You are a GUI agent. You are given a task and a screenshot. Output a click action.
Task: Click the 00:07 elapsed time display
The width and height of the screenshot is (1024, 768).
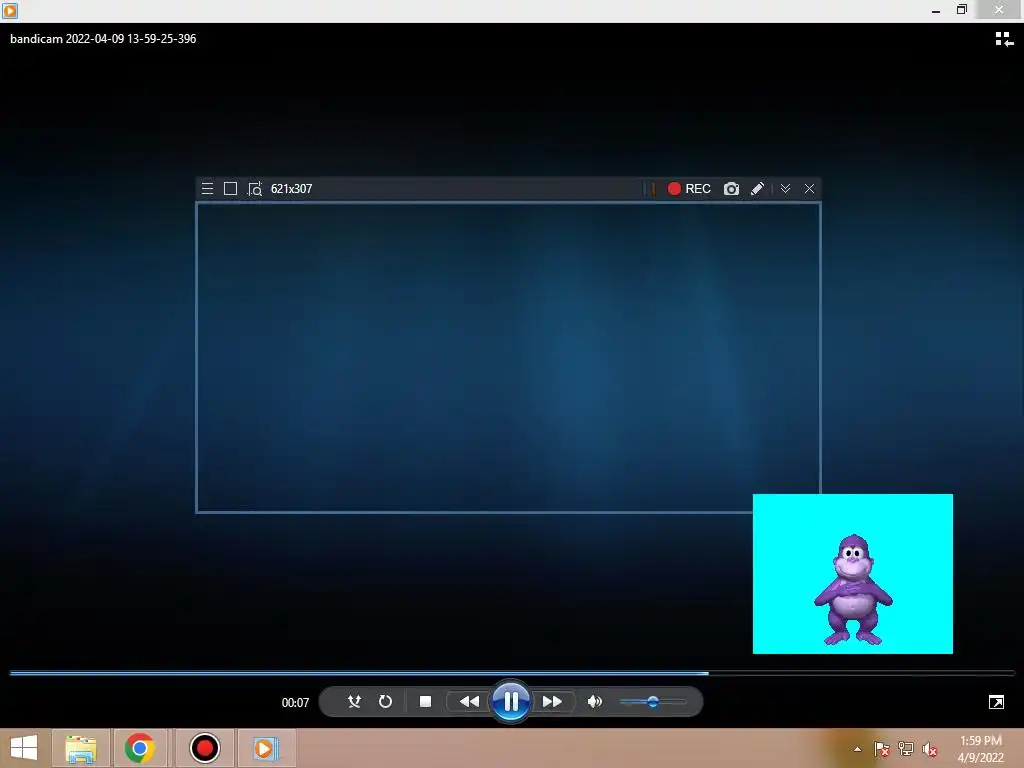click(295, 703)
